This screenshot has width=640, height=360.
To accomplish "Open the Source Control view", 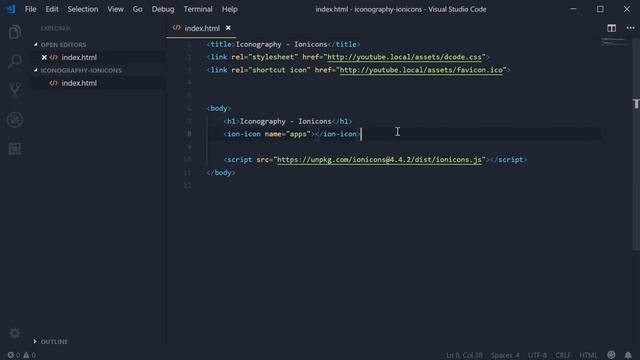I will pyautogui.click(x=15, y=90).
